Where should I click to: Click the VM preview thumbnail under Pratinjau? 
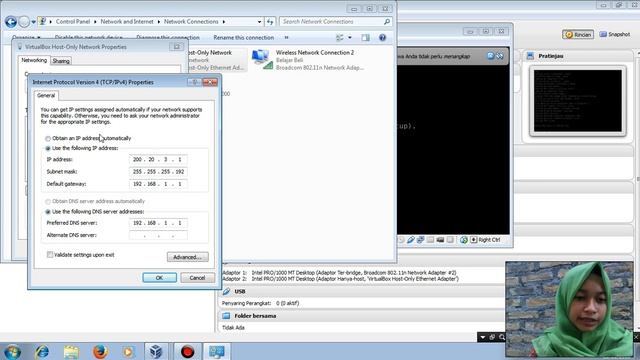pyautogui.click(x=578, y=101)
